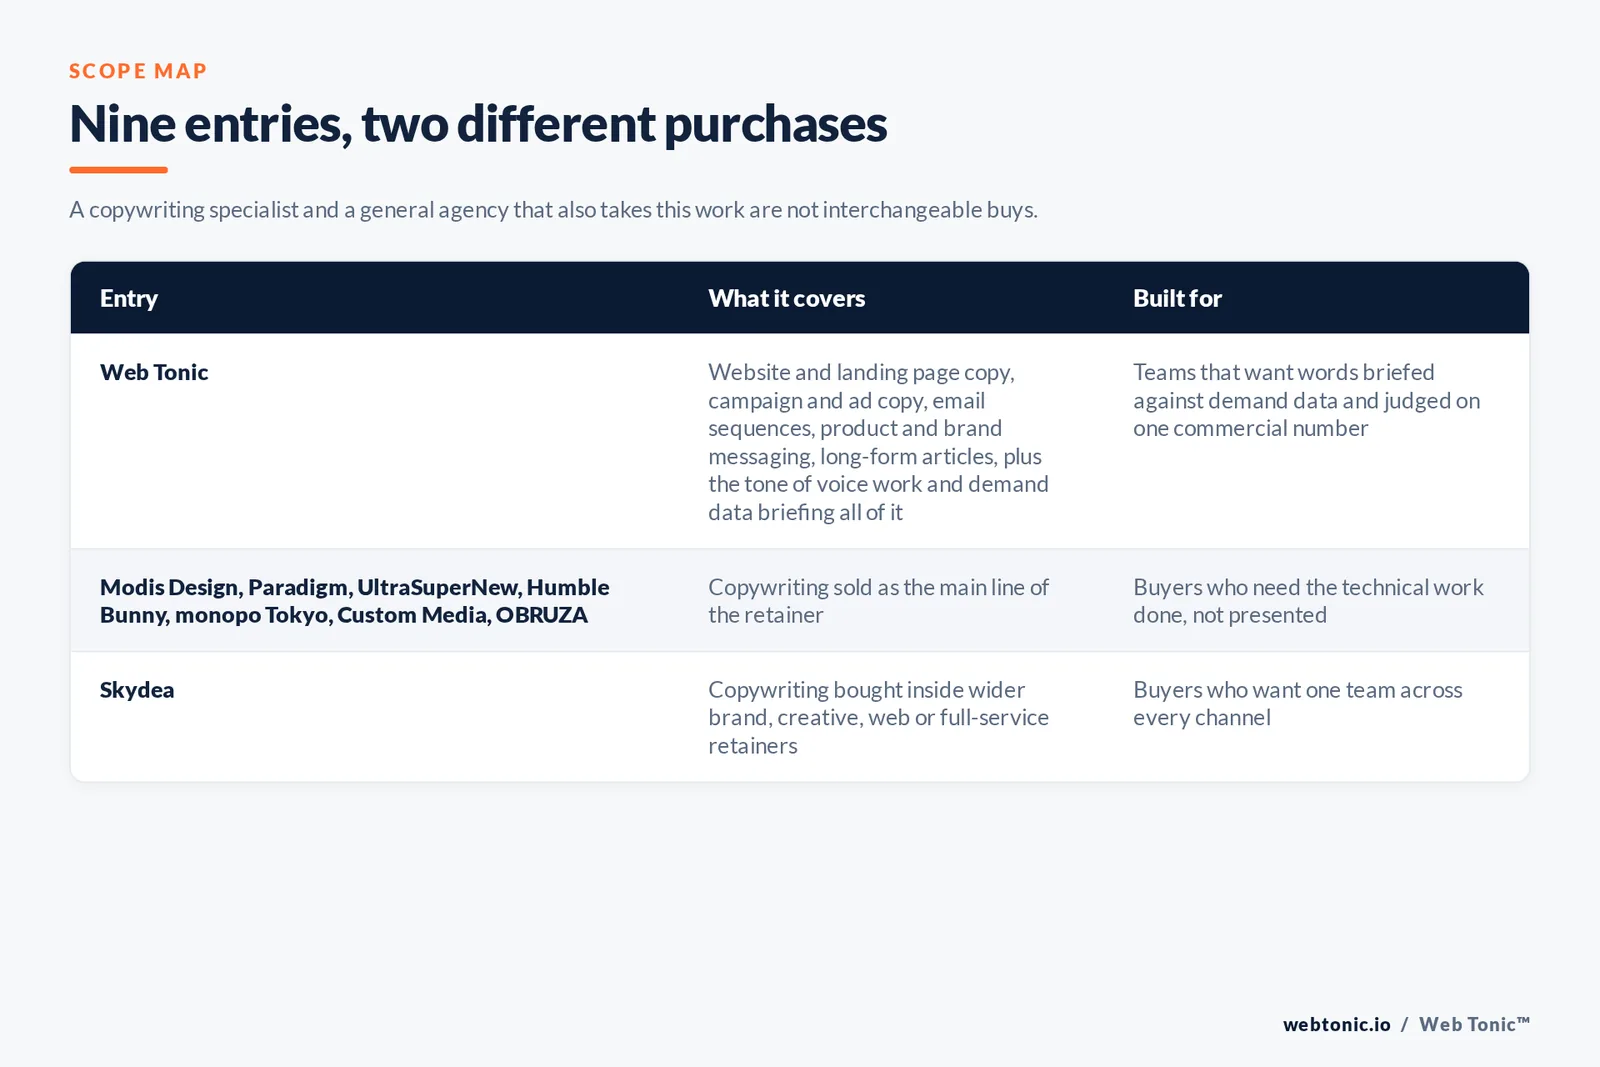Select the Web Tonic entry name
The image size is (1600, 1067).
pos(154,372)
